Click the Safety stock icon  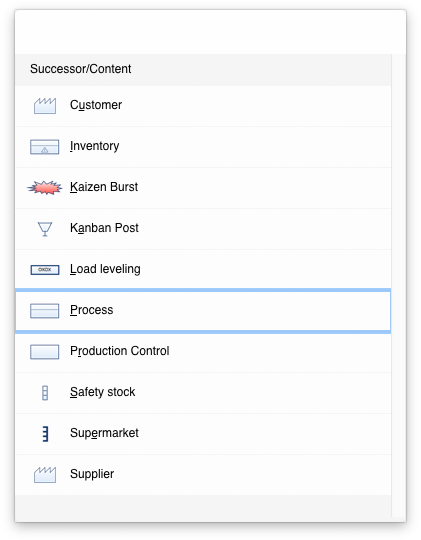[45, 393]
